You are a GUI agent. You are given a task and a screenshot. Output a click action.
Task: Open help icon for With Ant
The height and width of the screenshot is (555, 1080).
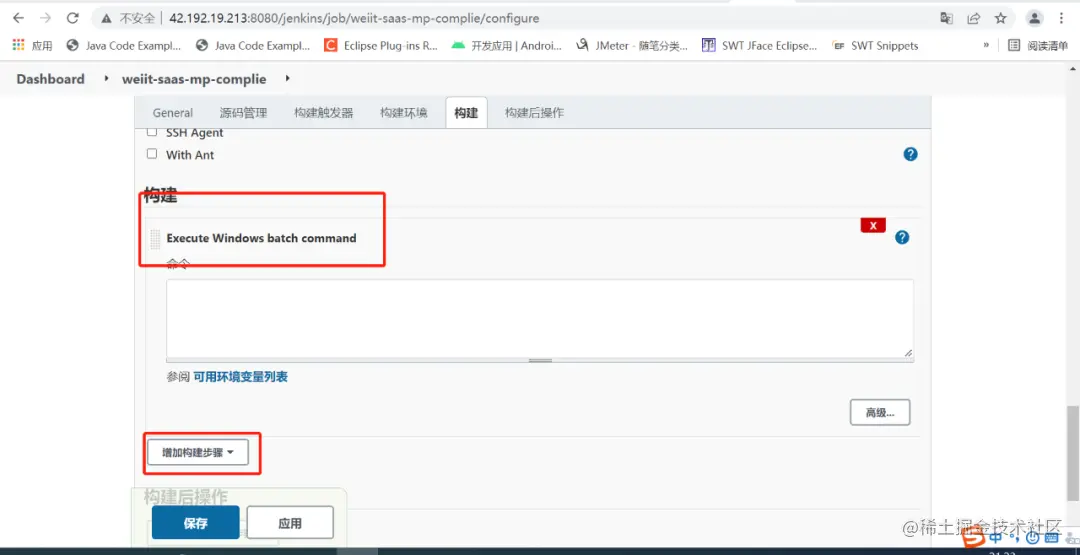[910, 154]
